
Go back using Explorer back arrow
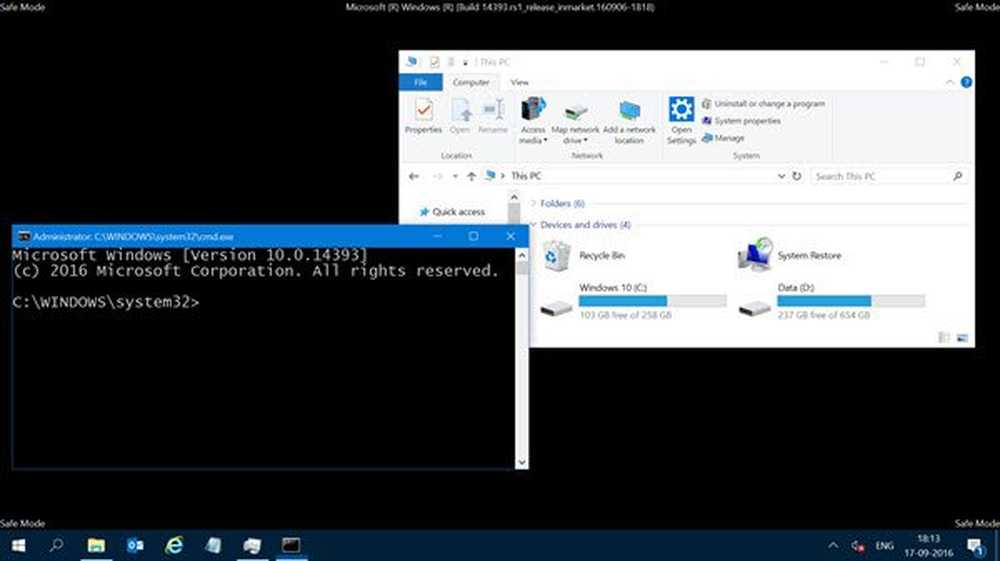pos(414,176)
